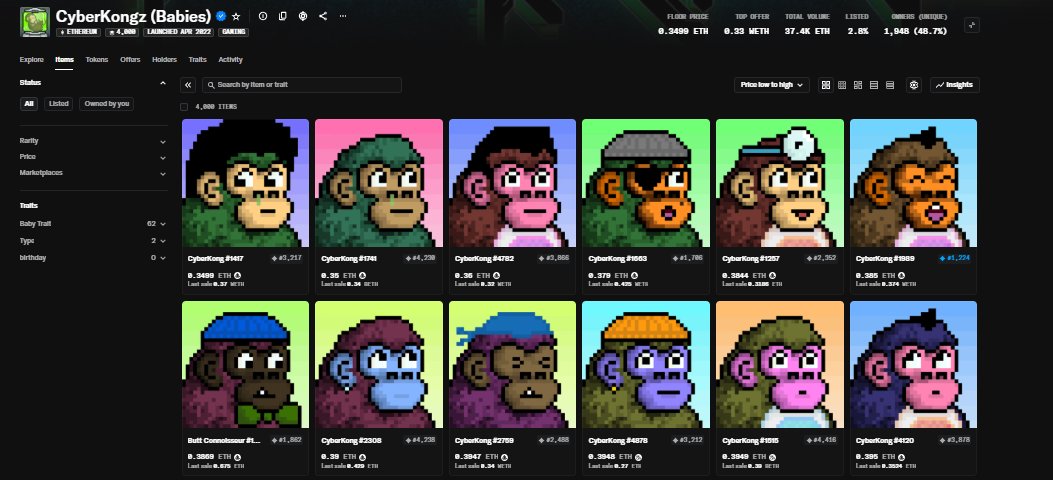The height and width of the screenshot is (480, 1053).
Task: Open the CyberKong #1989 thumbnail
Action: click(913, 183)
